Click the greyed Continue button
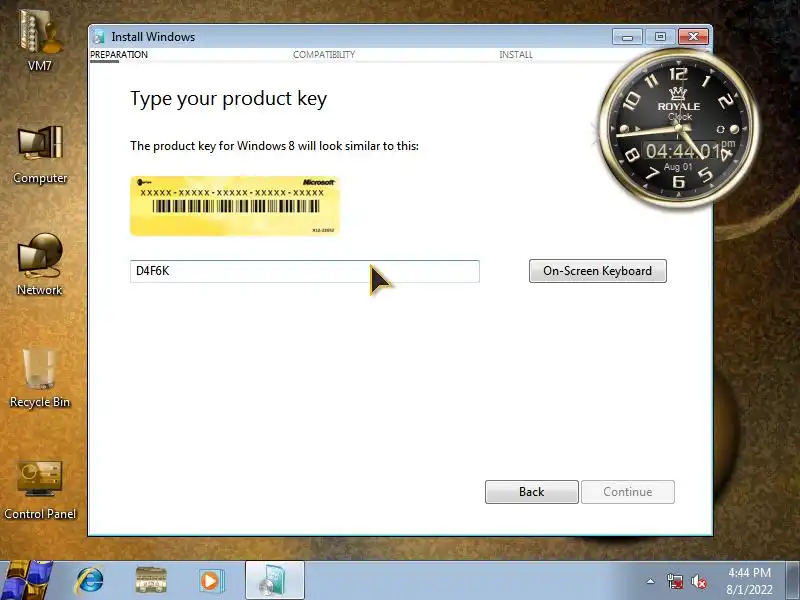800x600 pixels. pos(628,492)
